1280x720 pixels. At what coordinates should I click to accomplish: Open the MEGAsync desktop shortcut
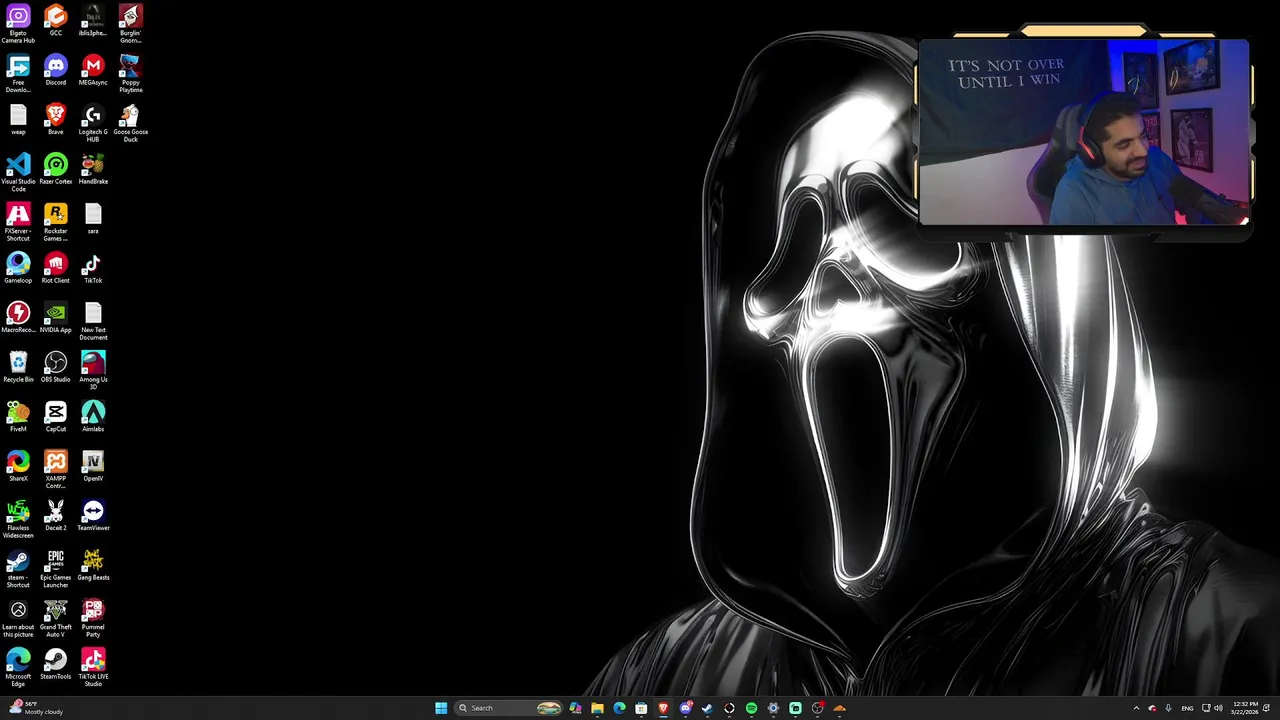tap(93, 71)
